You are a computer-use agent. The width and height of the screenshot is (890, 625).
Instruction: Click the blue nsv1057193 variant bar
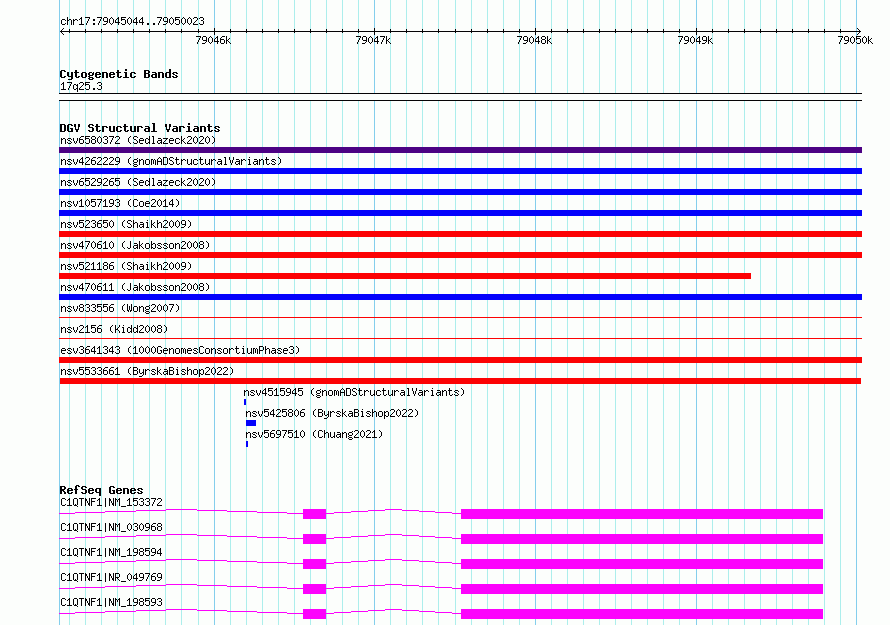tap(460, 213)
